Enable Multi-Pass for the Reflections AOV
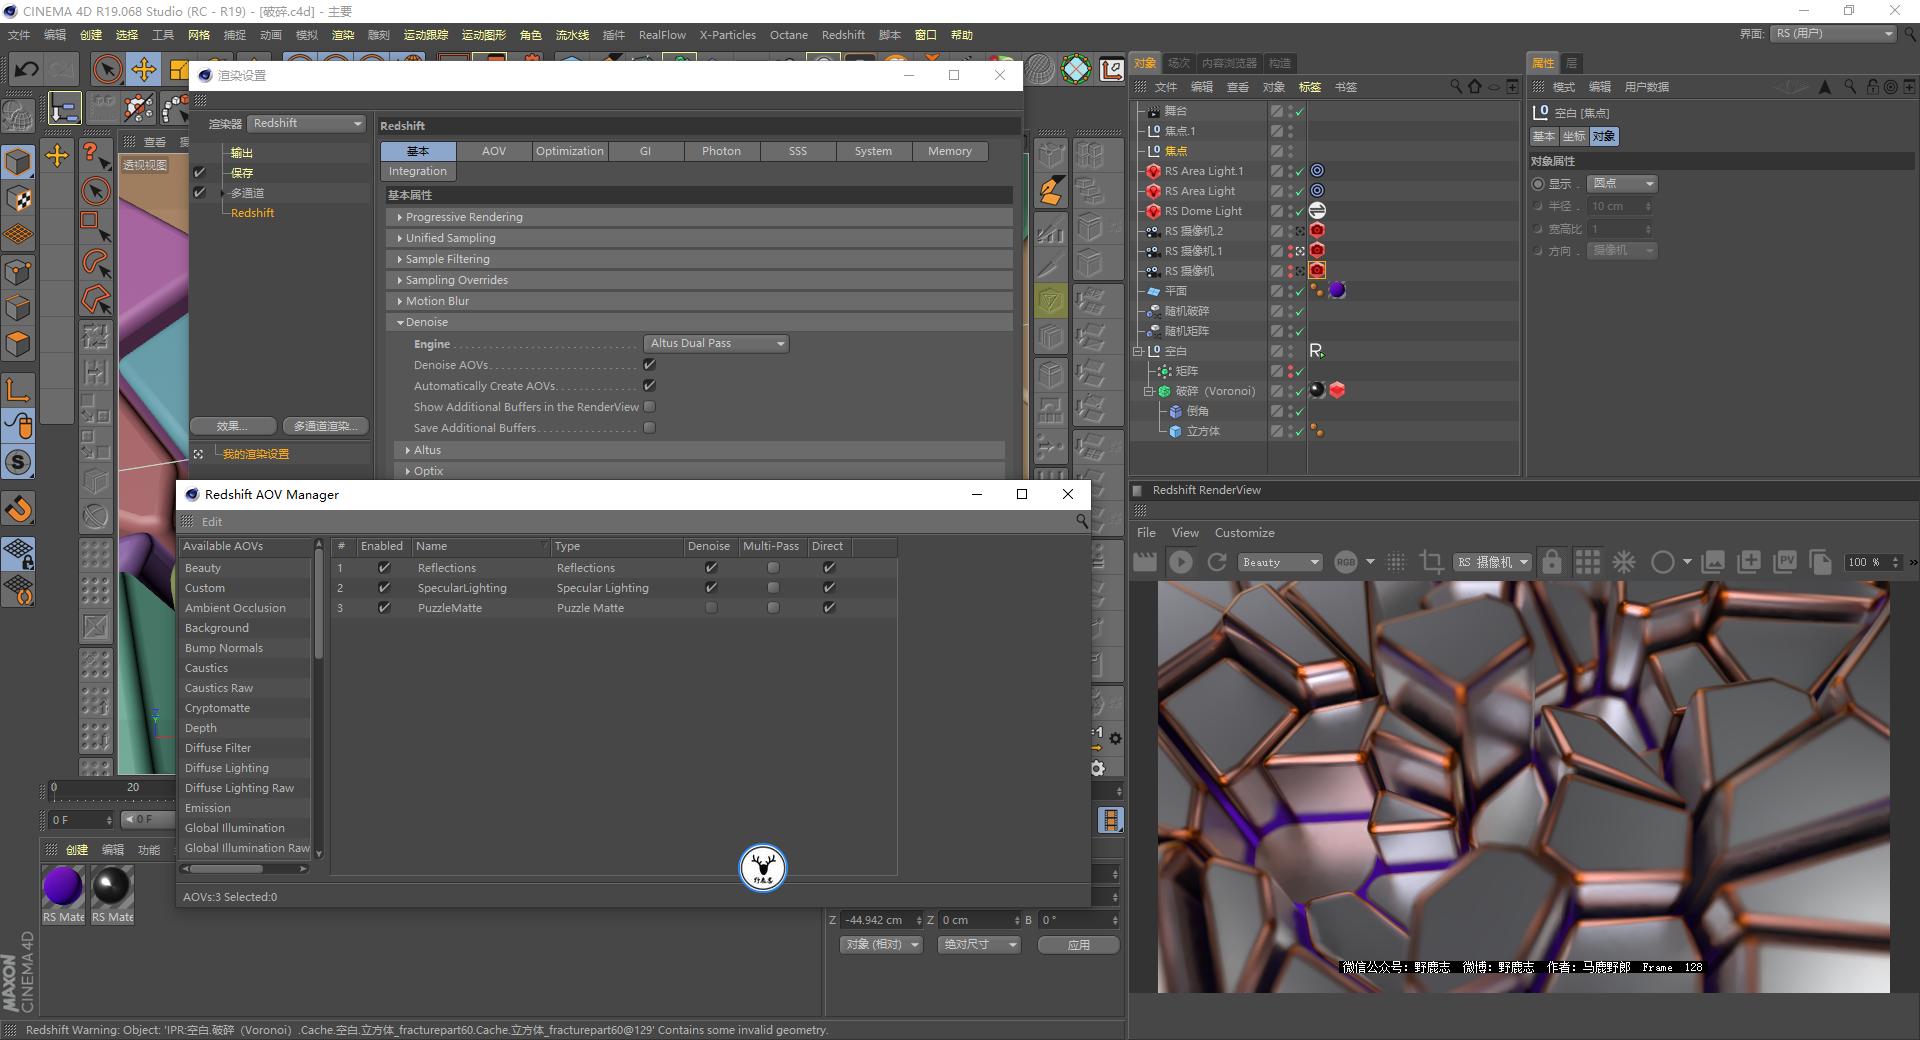 point(772,567)
